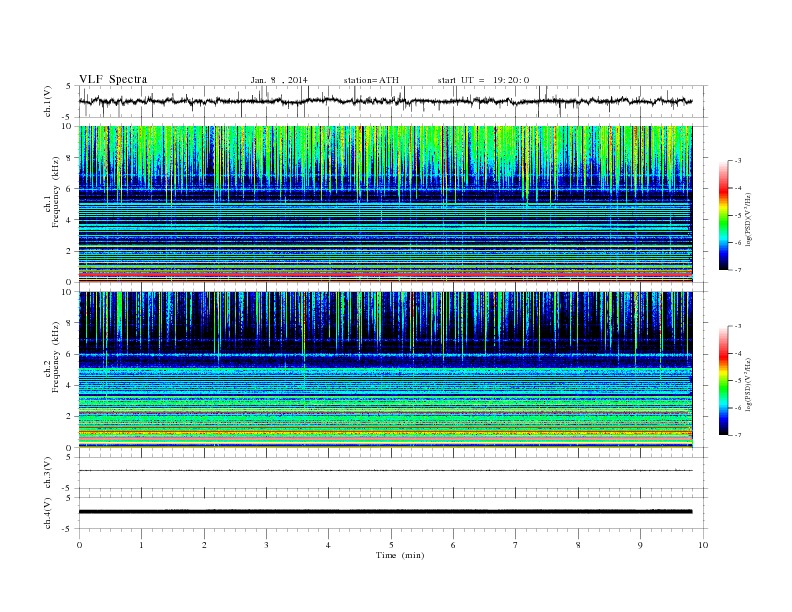This screenshot has width=792, height=612.
Task: Click time axis tick label "8"
Action: 578,545
